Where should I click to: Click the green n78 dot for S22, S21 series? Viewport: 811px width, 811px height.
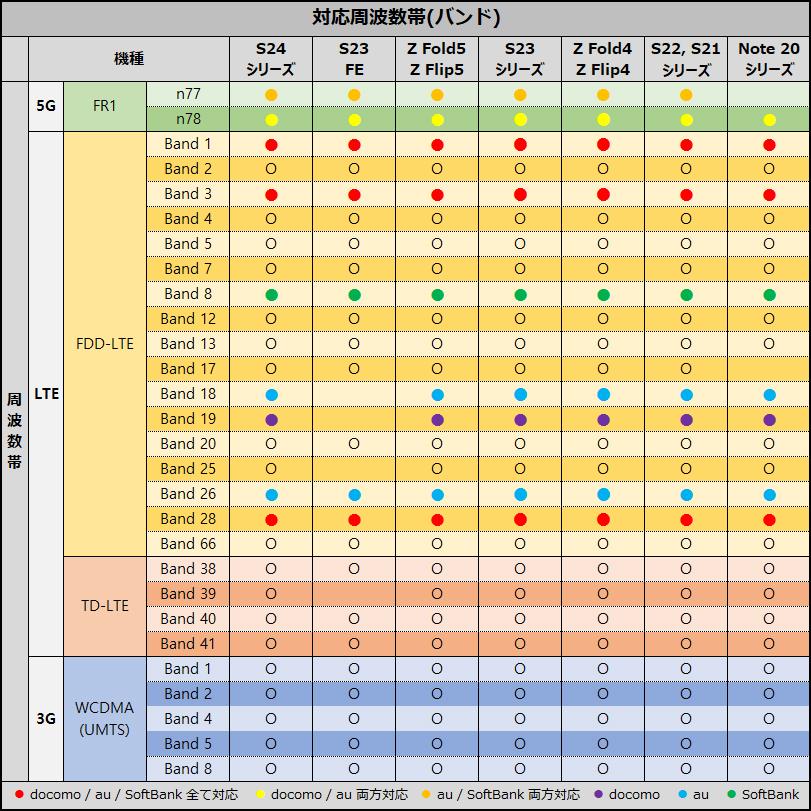686,118
